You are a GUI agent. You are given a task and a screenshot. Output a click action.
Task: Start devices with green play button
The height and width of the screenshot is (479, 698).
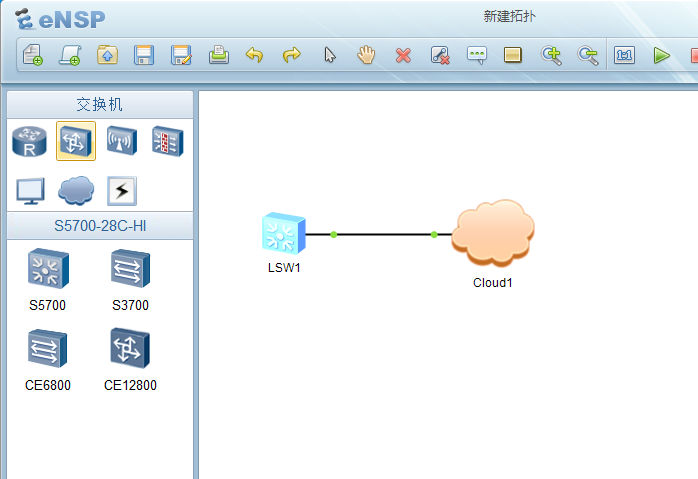tap(661, 55)
